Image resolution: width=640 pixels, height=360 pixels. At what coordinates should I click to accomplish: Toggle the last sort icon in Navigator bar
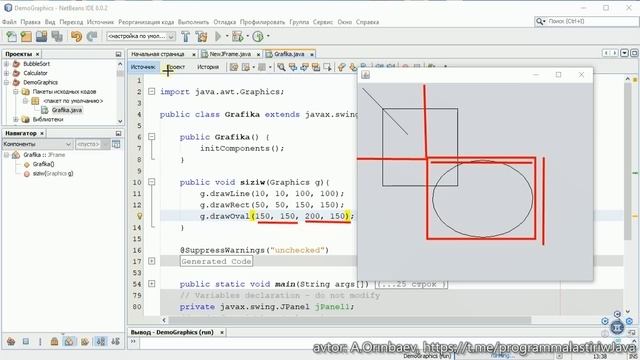116,342
